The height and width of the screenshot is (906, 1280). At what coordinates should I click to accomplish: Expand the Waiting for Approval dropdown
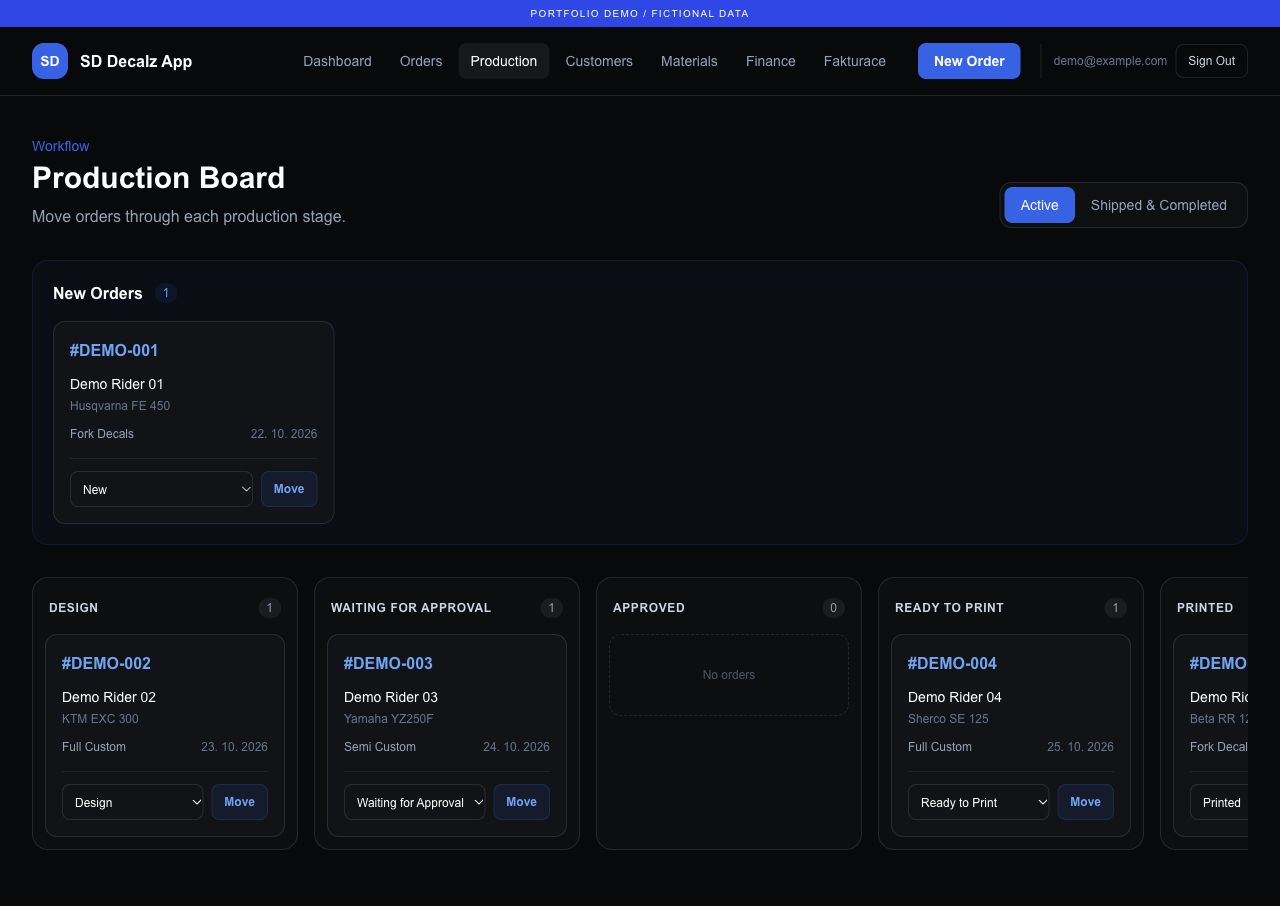click(414, 802)
